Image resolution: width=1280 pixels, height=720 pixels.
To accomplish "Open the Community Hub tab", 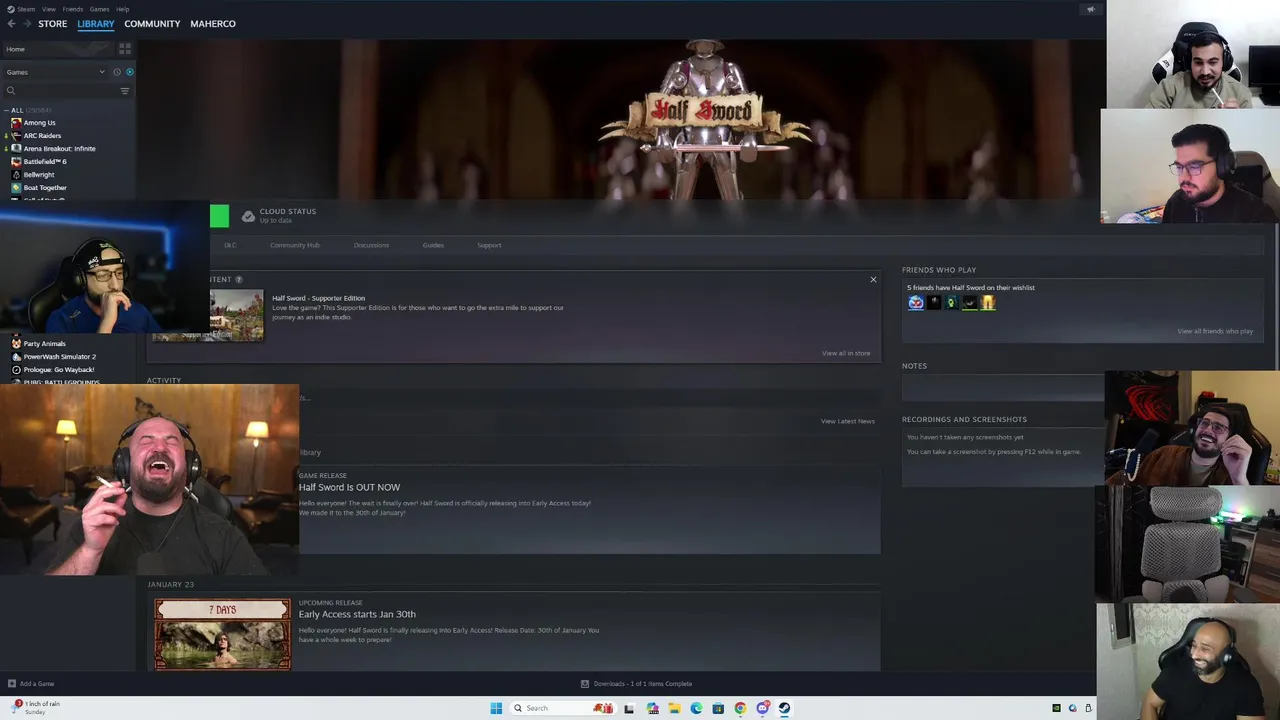I will [x=295, y=245].
